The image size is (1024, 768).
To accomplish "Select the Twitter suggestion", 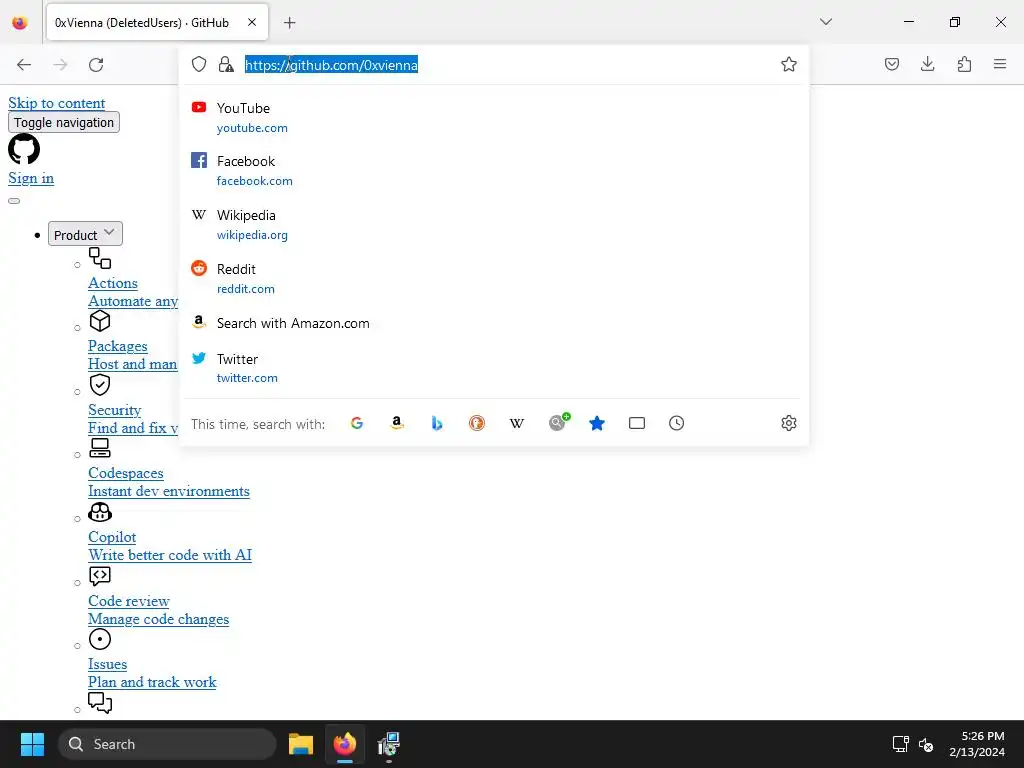I will tap(493, 368).
